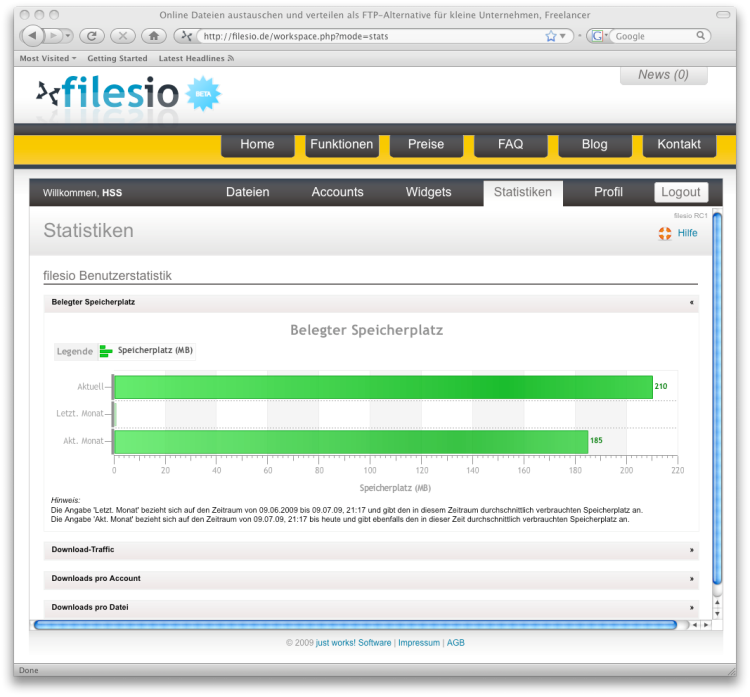Open the Funktionen navigation item
Screen dimensions: 750x697
(x=342, y=144)
